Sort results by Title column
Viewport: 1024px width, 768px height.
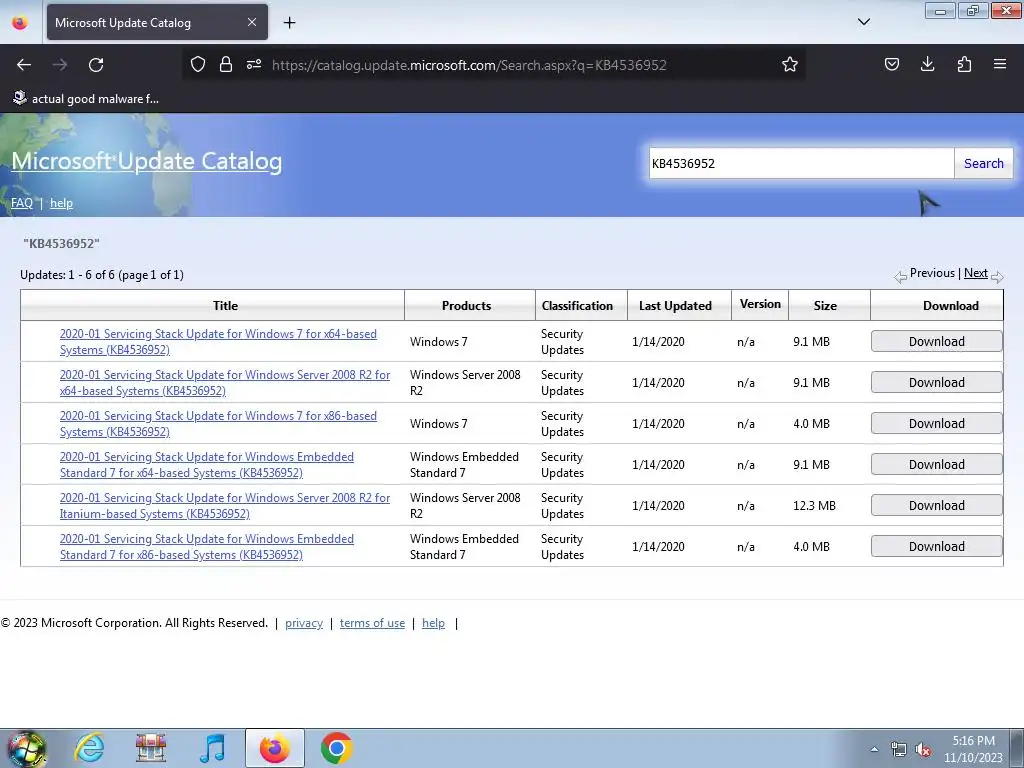click(x=225, y=306)
